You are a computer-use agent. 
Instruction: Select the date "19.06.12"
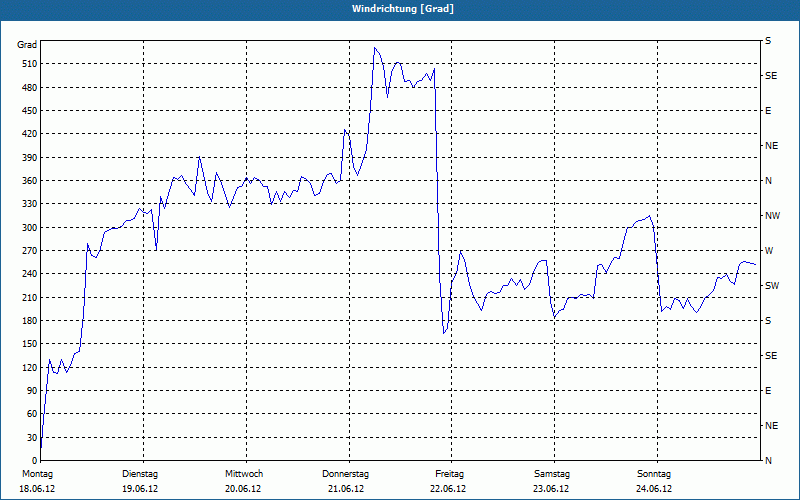point(140,489)
